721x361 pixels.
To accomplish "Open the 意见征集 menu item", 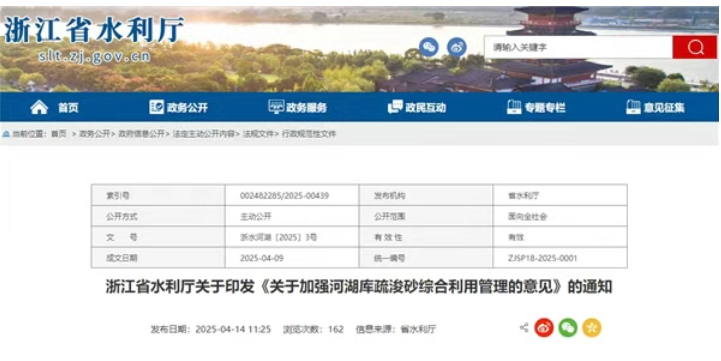I will [664, 108].
